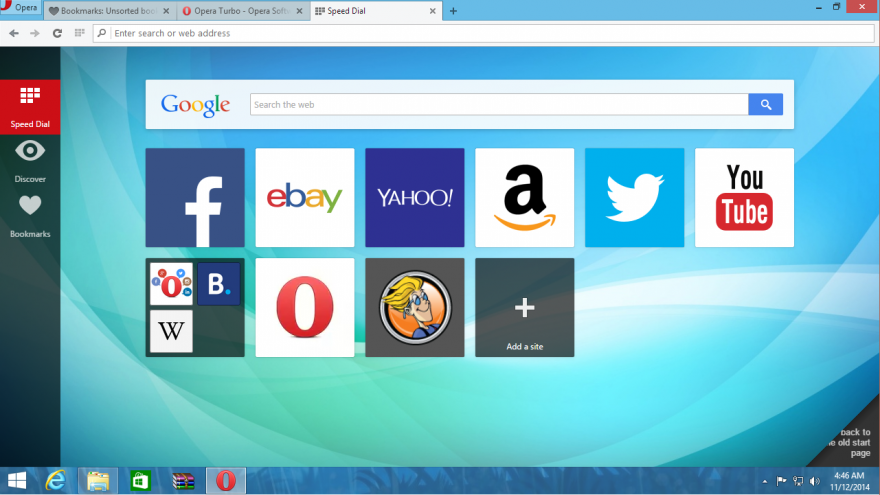880x495 pixels.
Task: Open the YouTube speed dial tile
Action: 744,198
